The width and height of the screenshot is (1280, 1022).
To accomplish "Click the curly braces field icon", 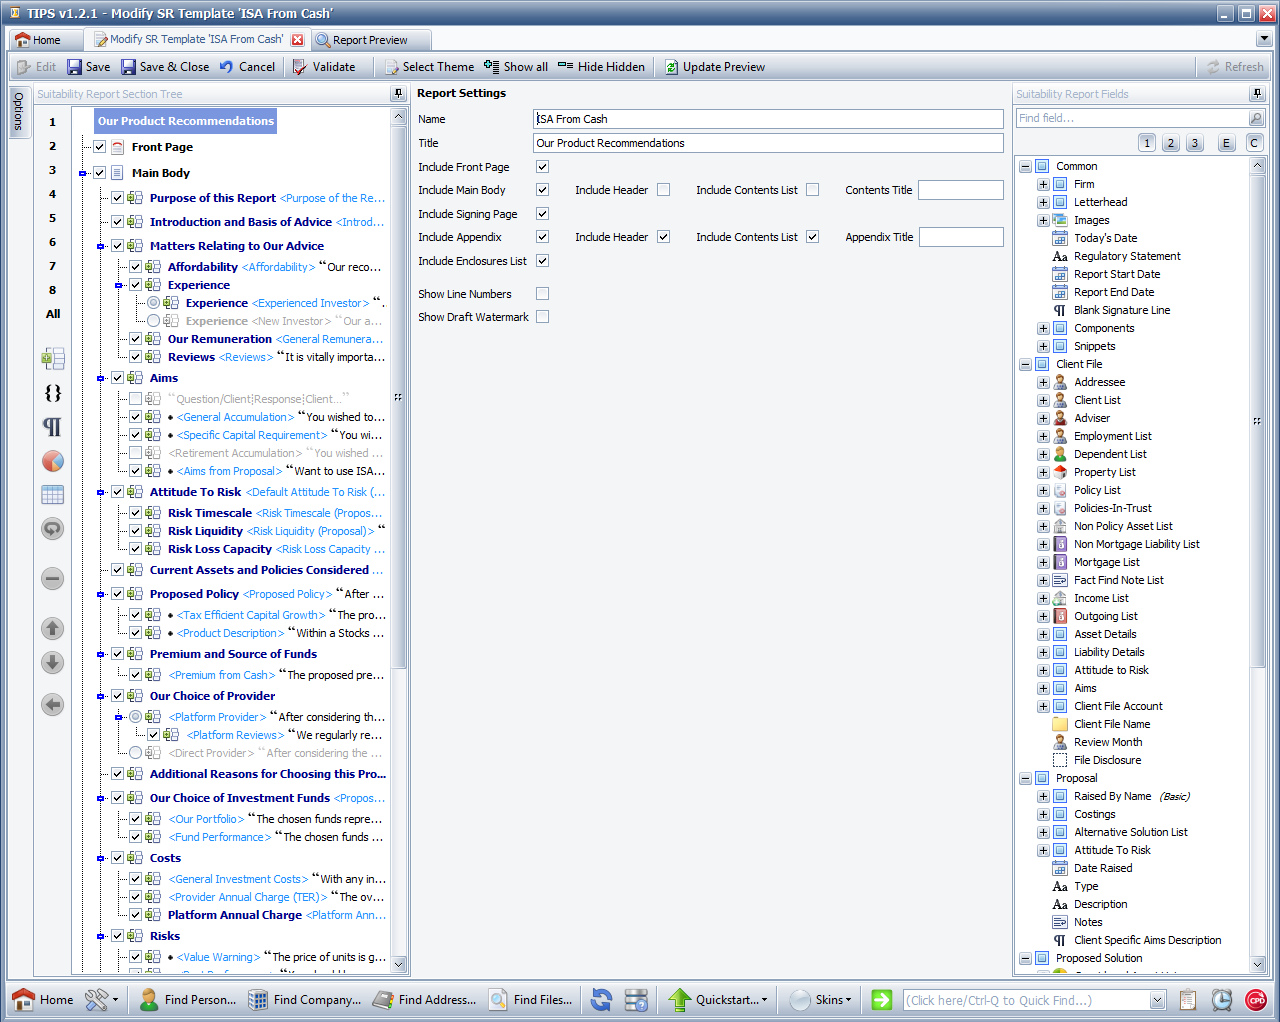I will [53, 393].
